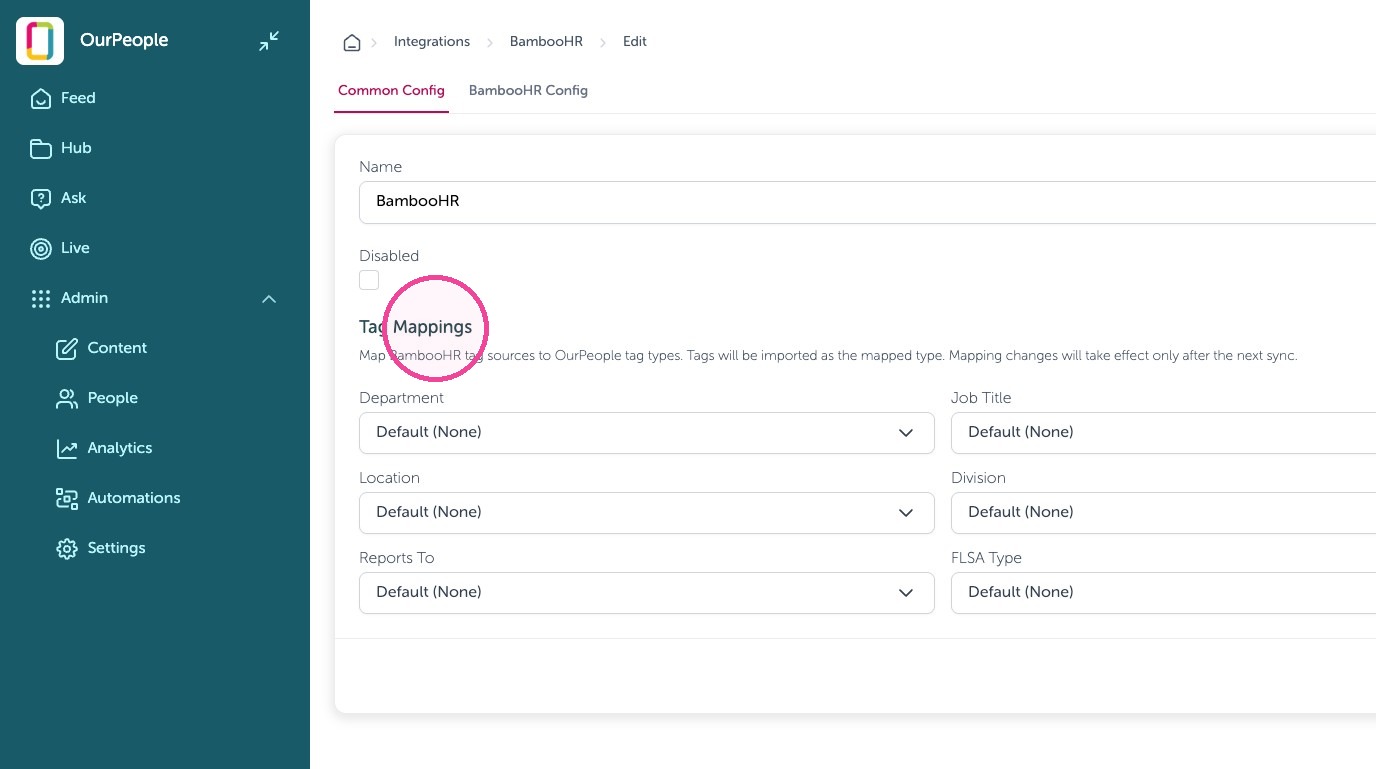Navigate to Integrations in the breadcrumb
Image resolution: width=1376 pixels, height=769 pixels.
432,42
